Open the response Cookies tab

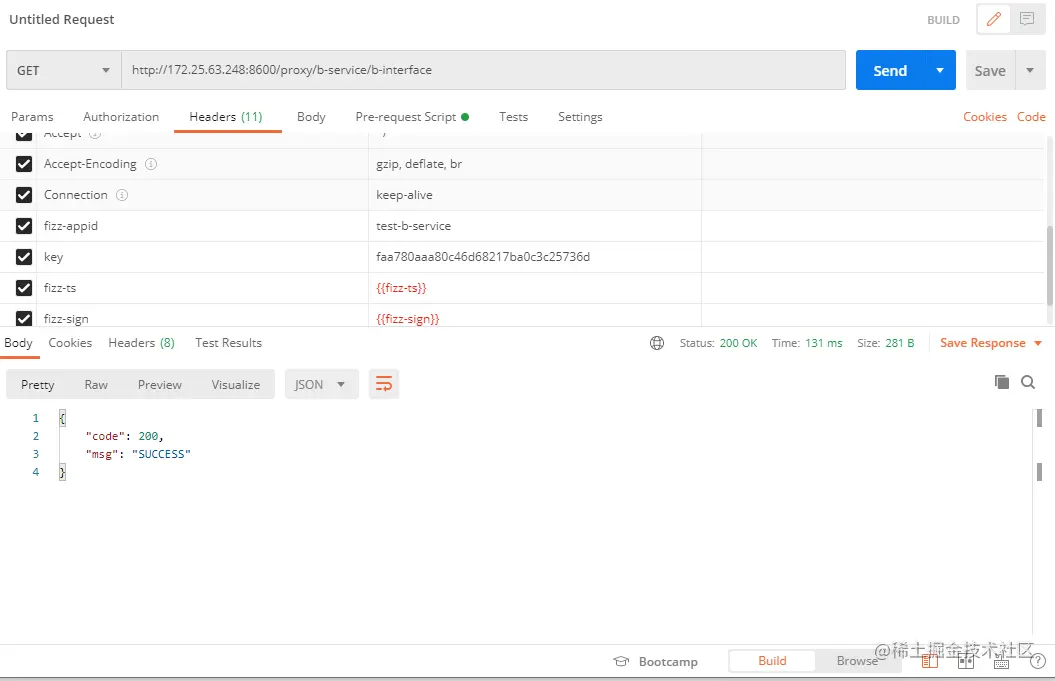coord(70,343)
